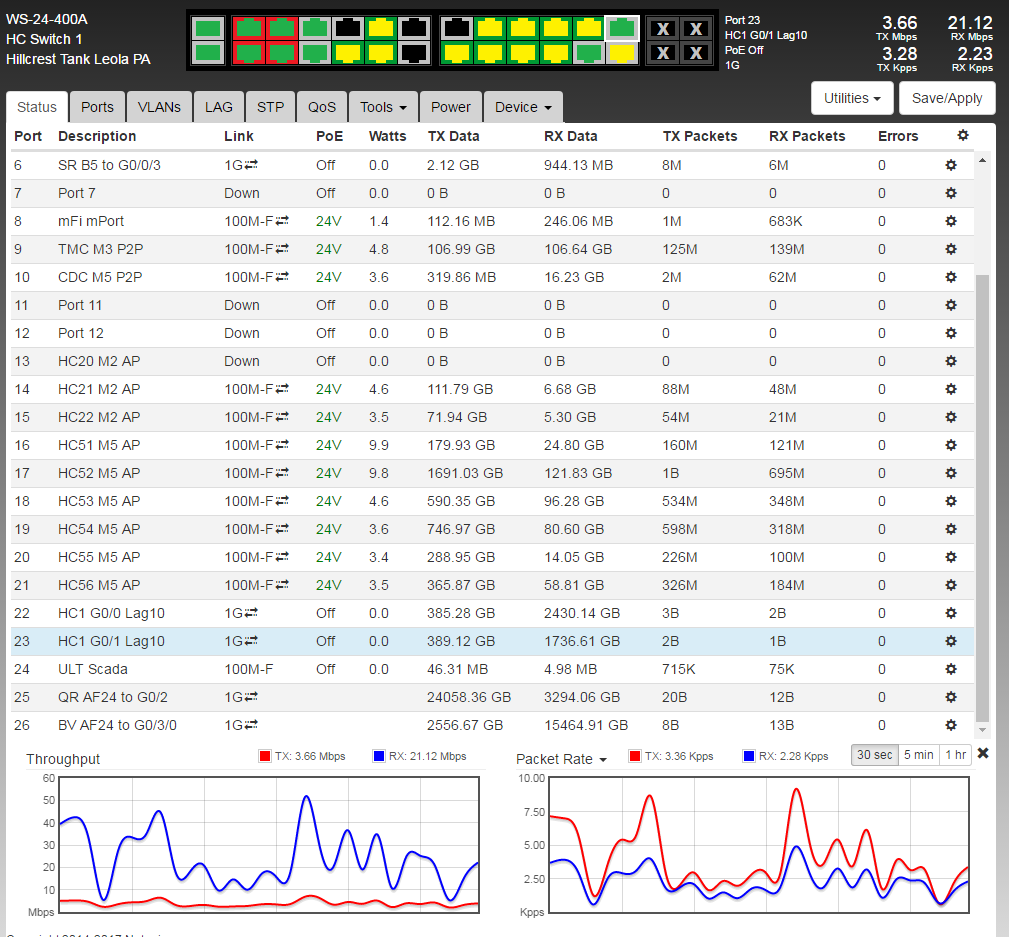Open gear icon for HC20 M2 AP row
1009x937 pixels.
(x=951, y=361)
